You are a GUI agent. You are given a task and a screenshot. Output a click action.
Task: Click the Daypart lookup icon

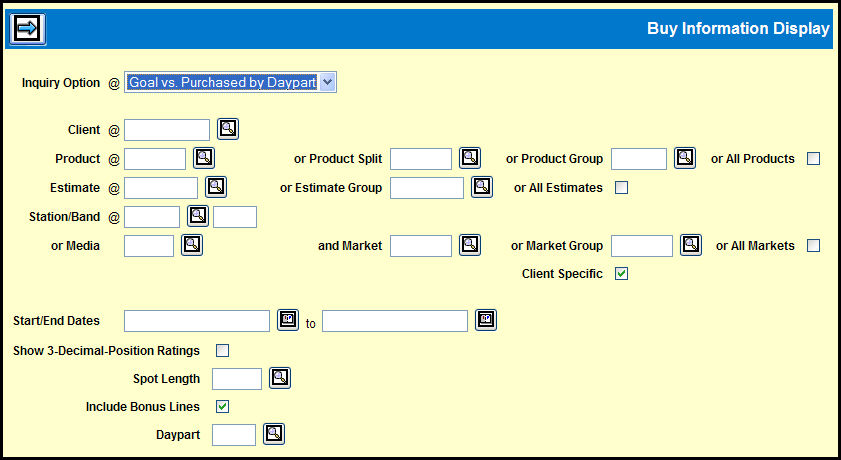click(x=273, y=434)
